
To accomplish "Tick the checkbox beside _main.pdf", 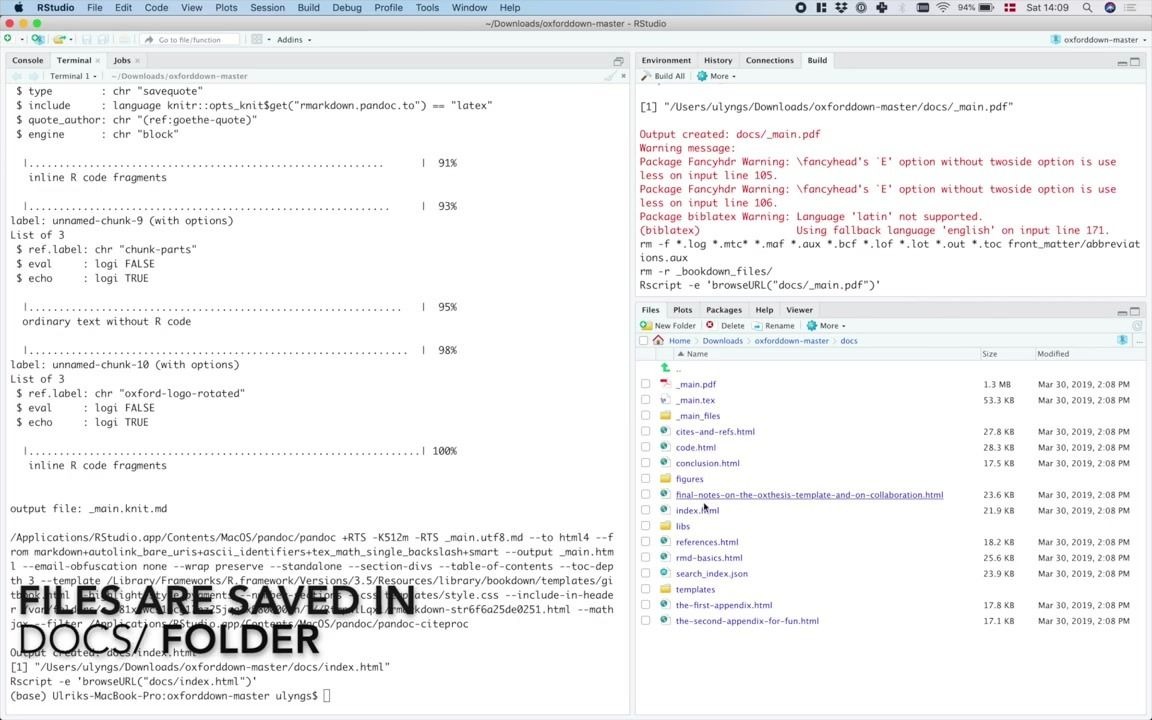I will click(645, 384).
